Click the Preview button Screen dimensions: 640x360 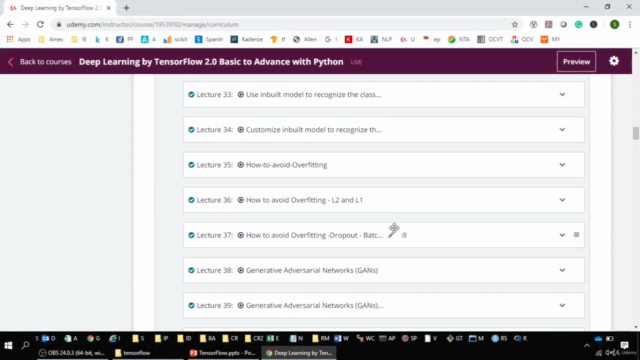pos(576,62)
